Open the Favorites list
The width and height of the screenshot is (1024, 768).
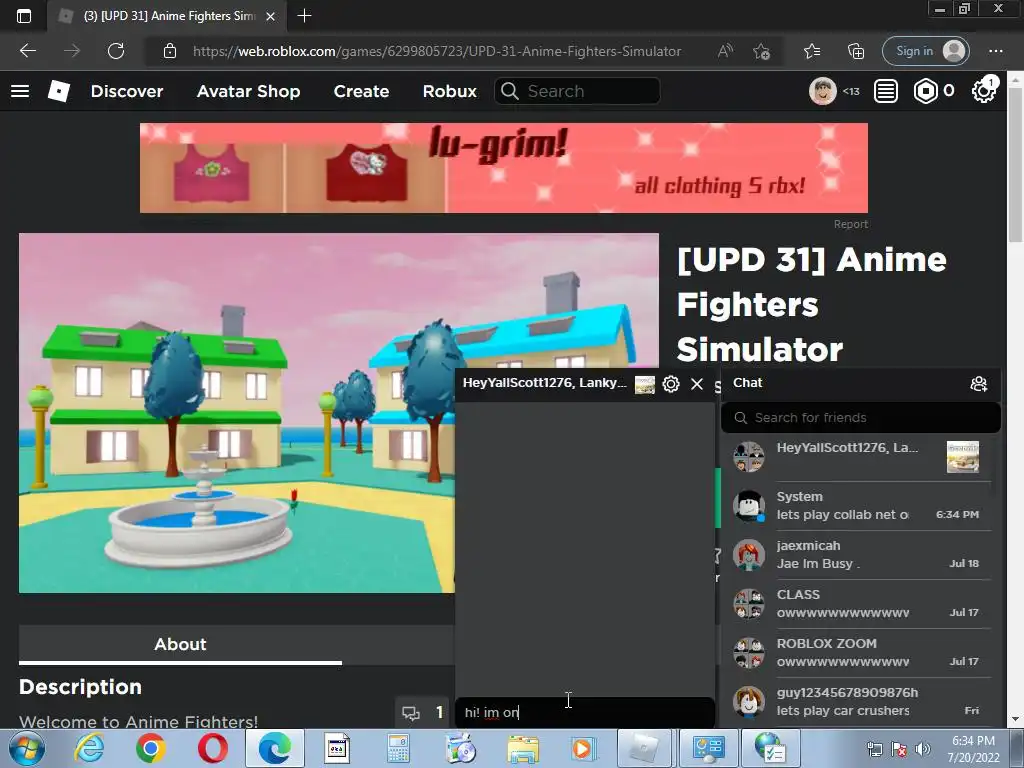click(812, 51)
